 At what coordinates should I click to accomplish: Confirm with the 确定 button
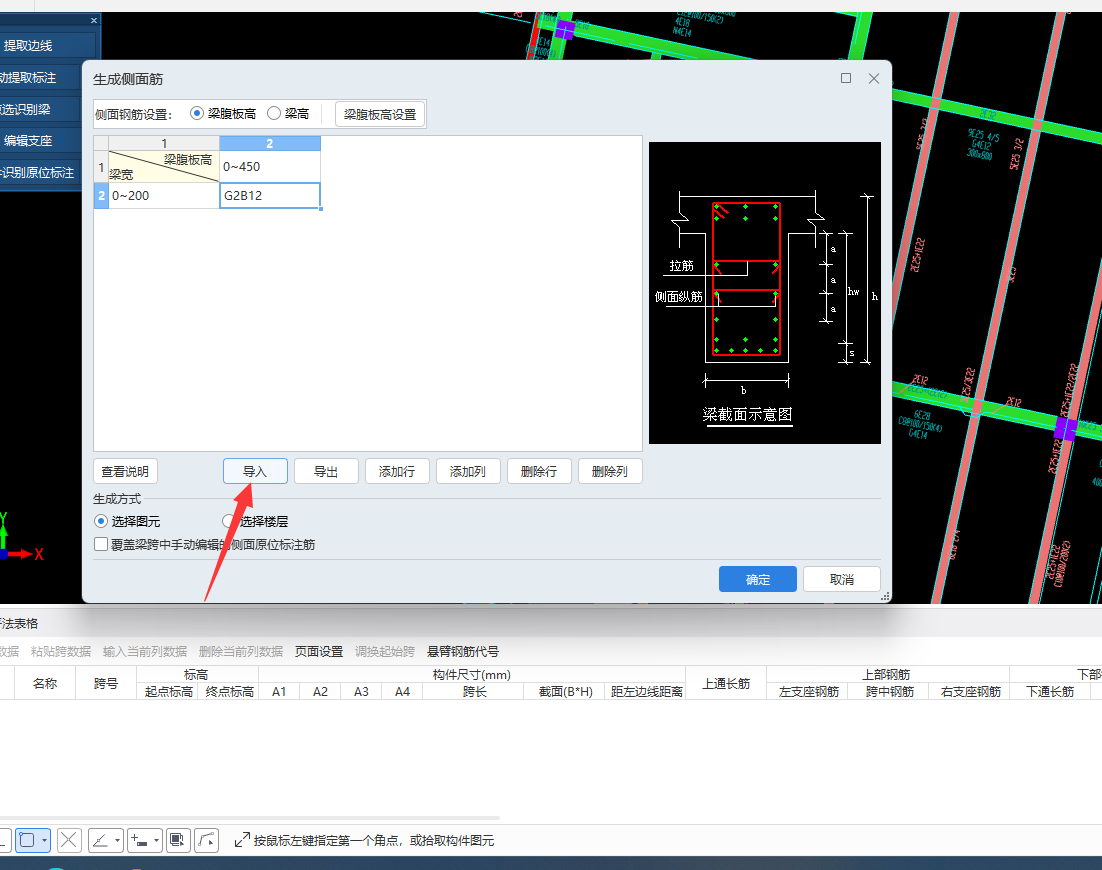pos(758,579)
